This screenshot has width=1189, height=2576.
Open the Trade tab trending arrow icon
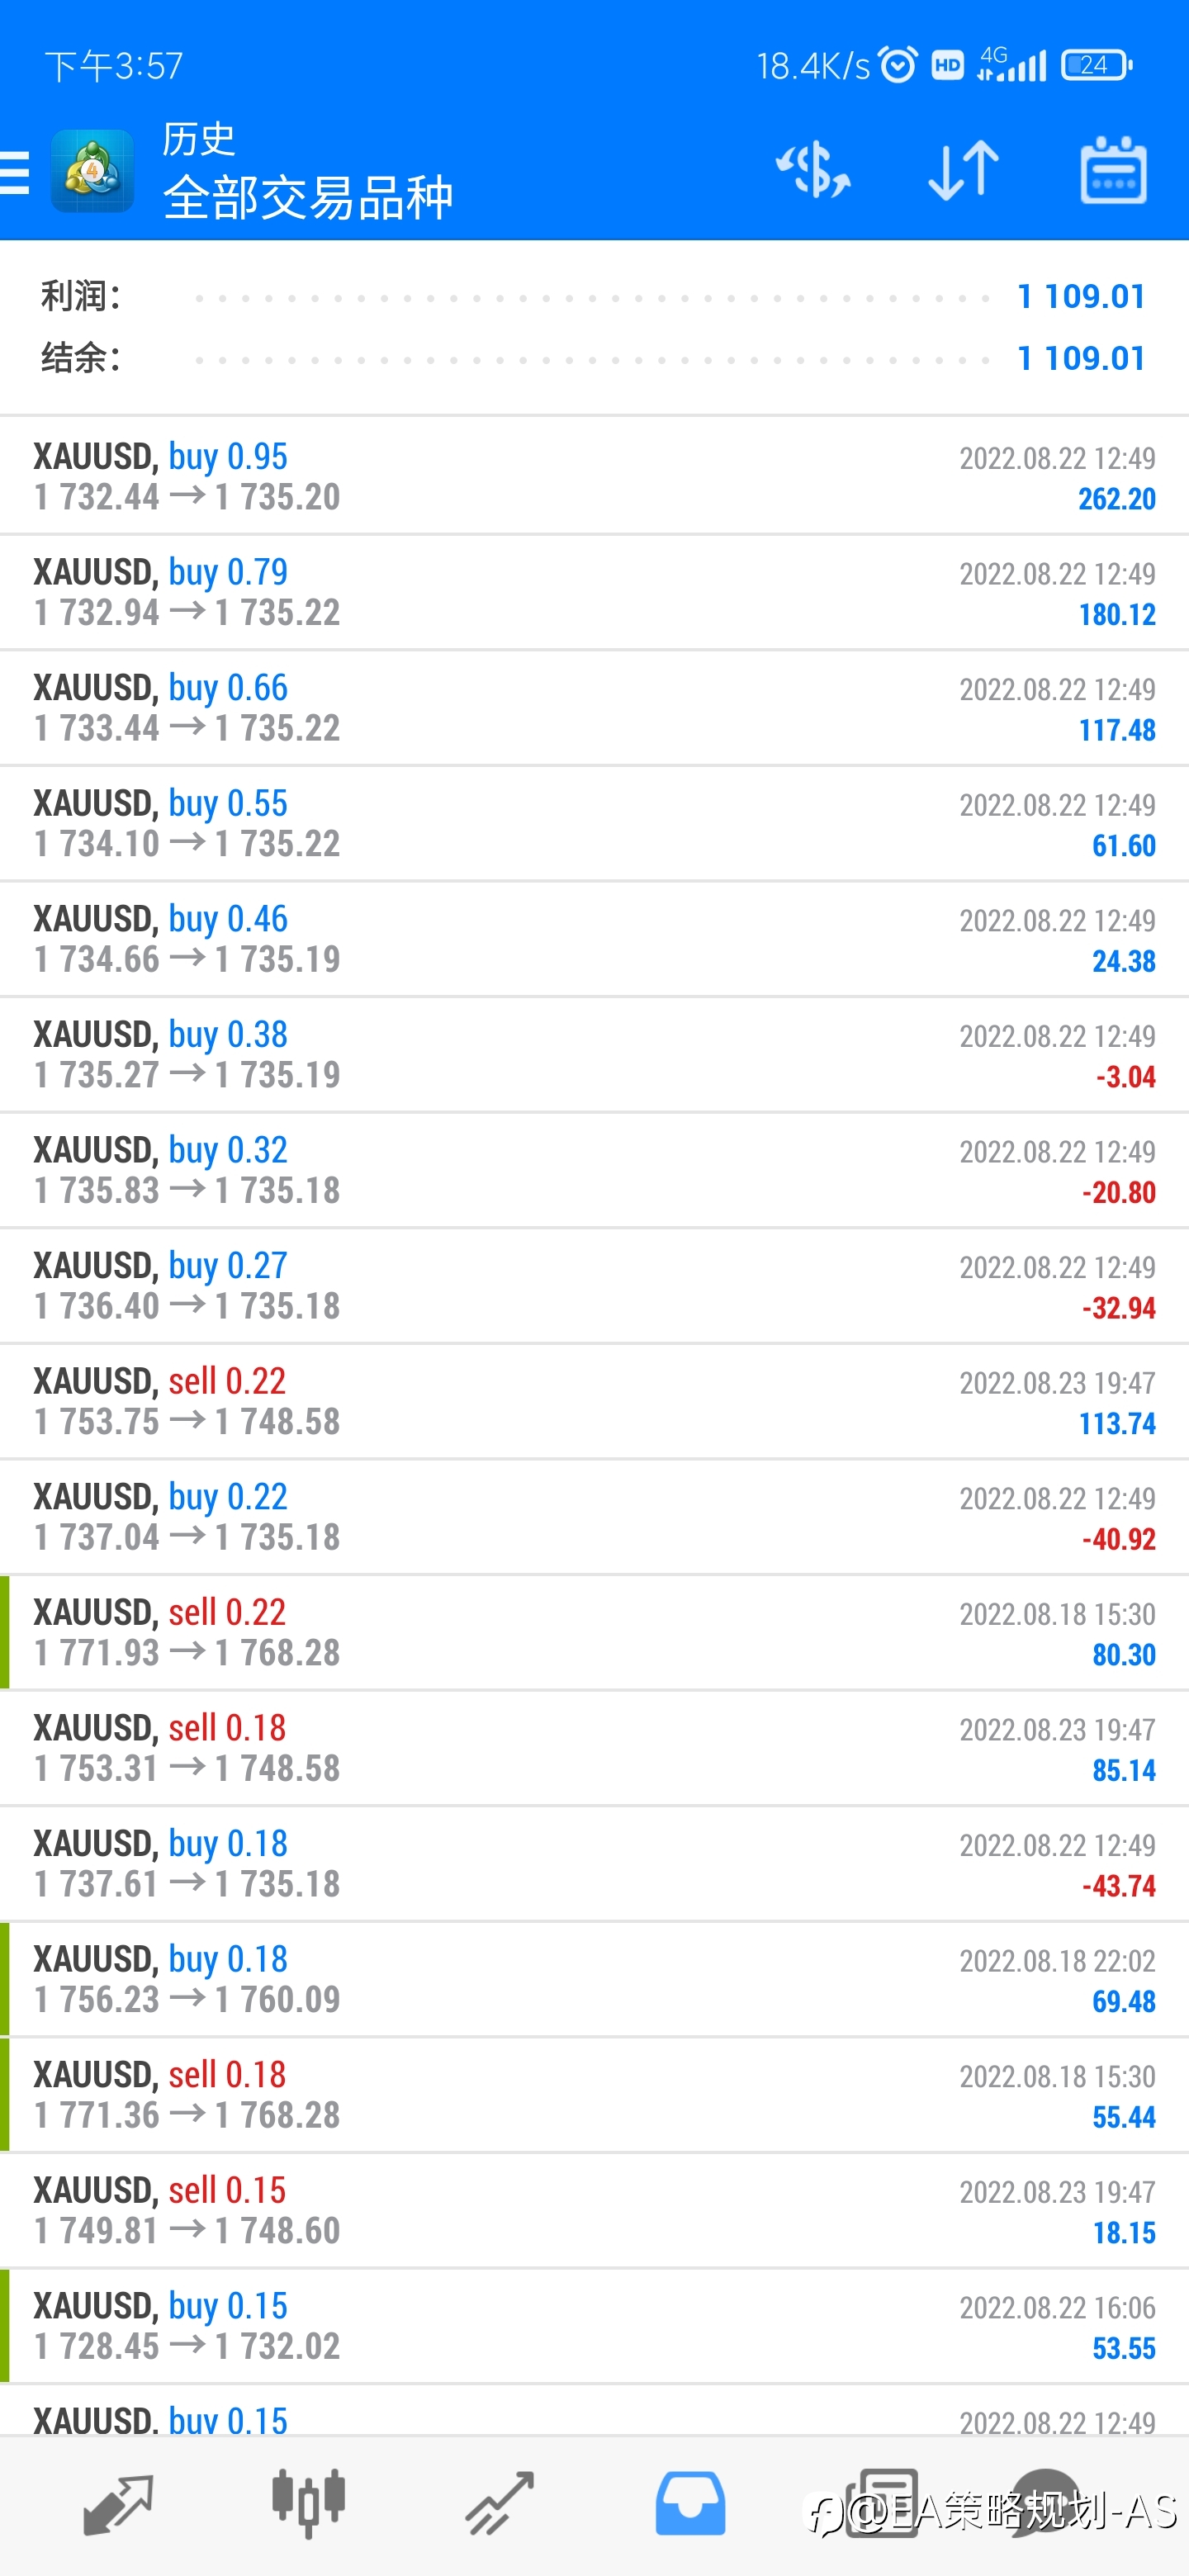point(499,2504)
